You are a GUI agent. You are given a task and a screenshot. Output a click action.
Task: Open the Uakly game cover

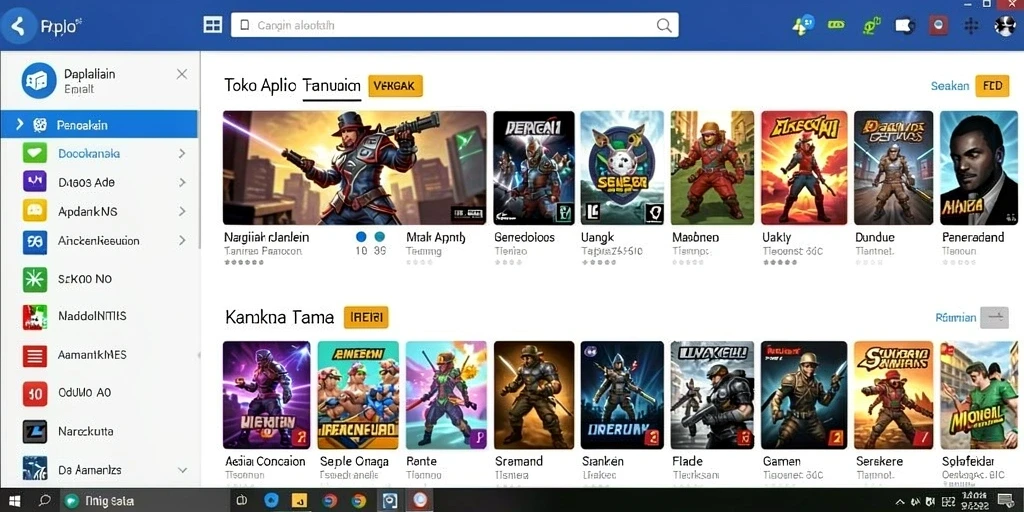click(x=804, y=168)
